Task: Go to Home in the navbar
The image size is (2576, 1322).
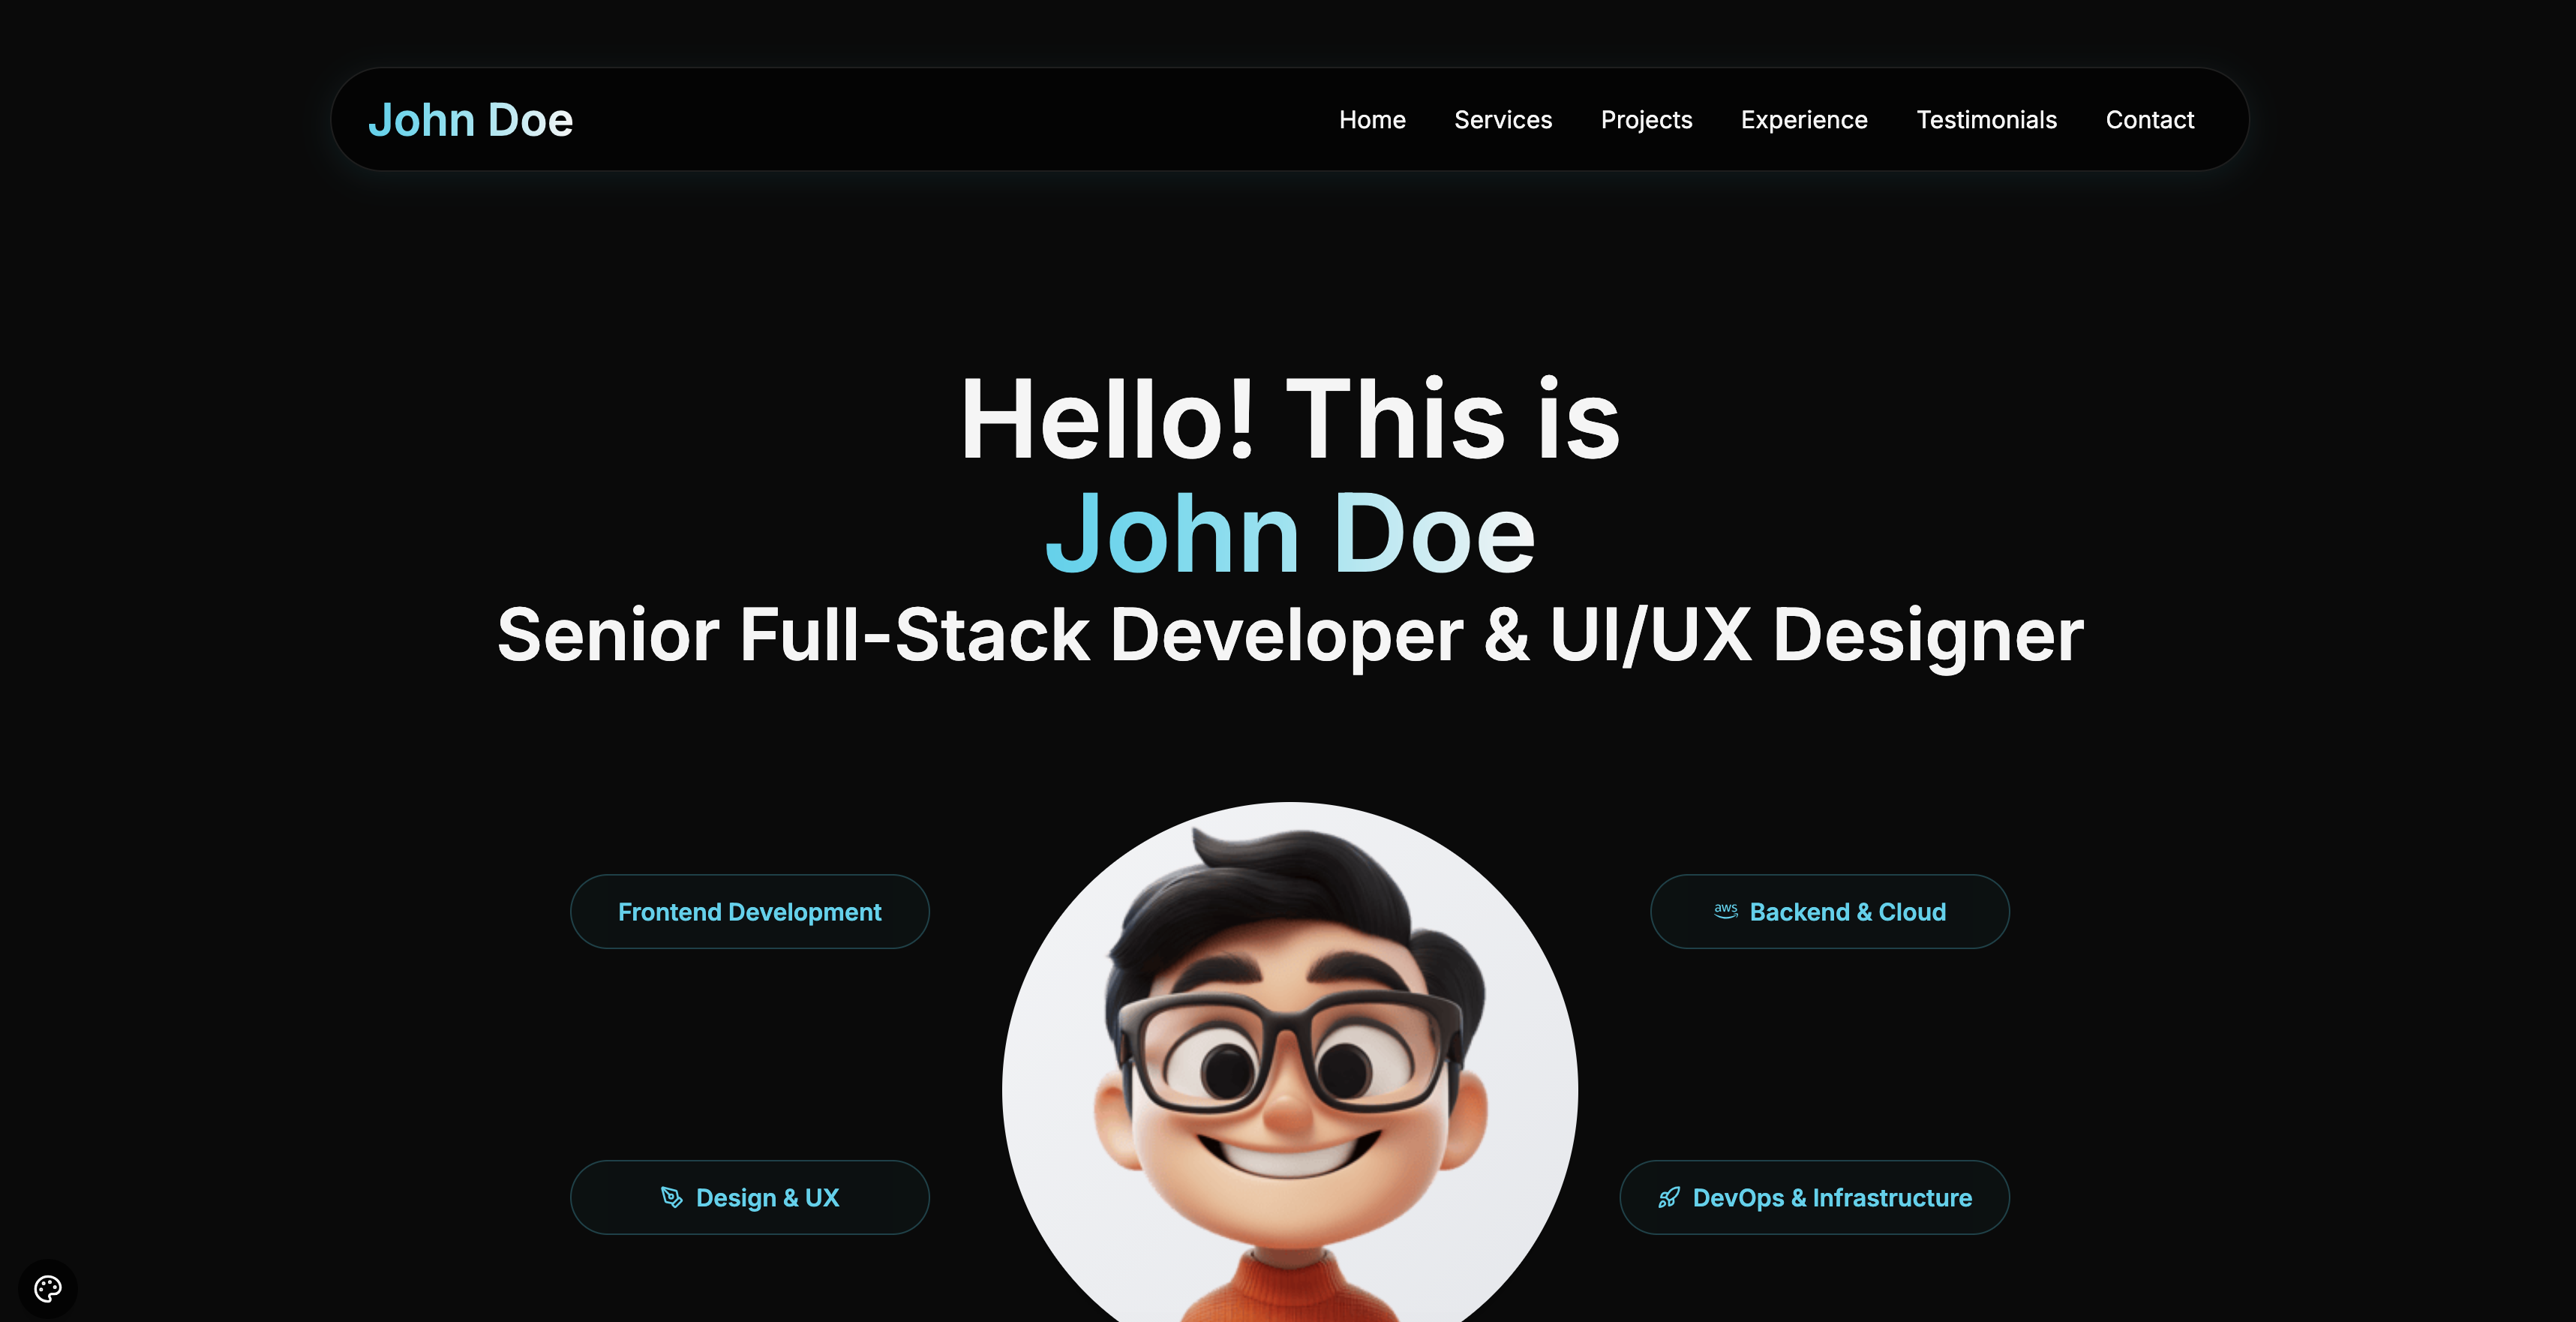Action: [x=1372, y=120]
